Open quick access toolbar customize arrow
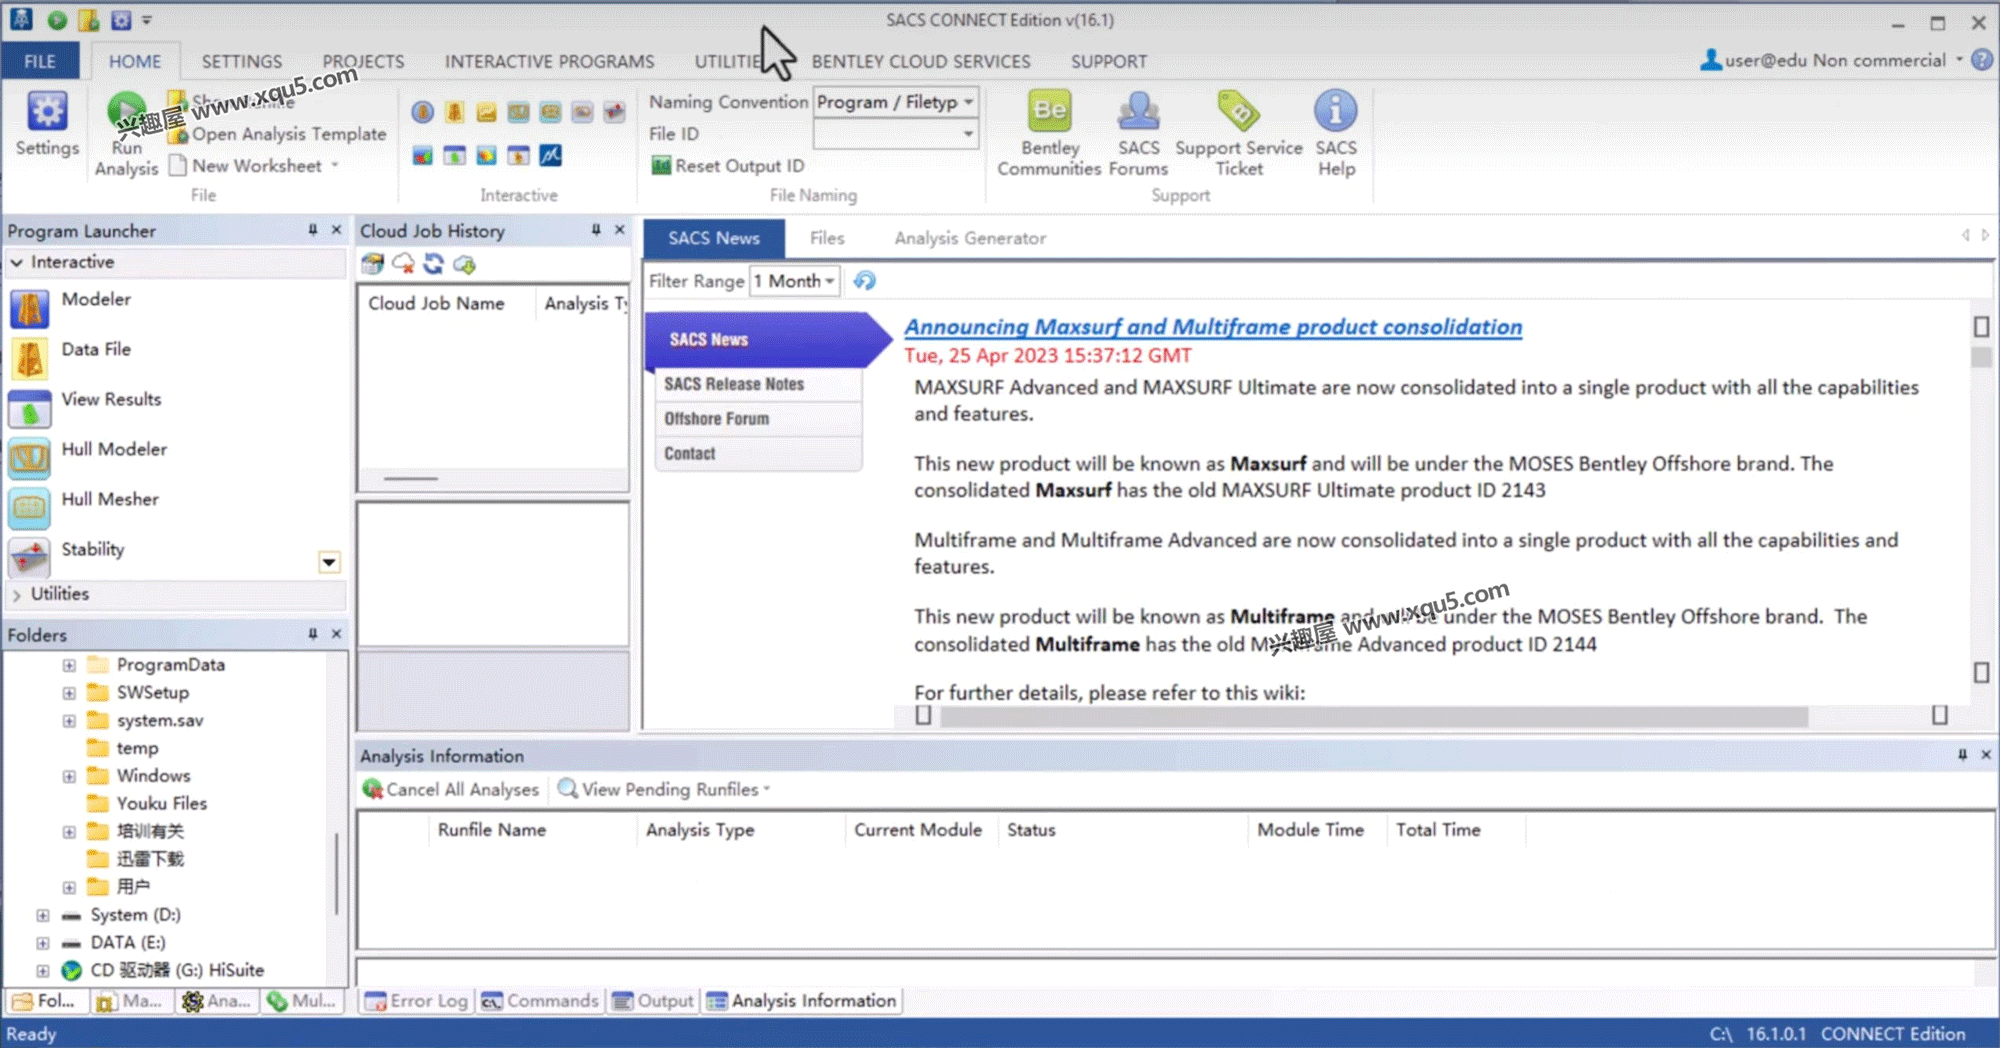This screenshot has width=2000, height=1048. coord(147,19)
